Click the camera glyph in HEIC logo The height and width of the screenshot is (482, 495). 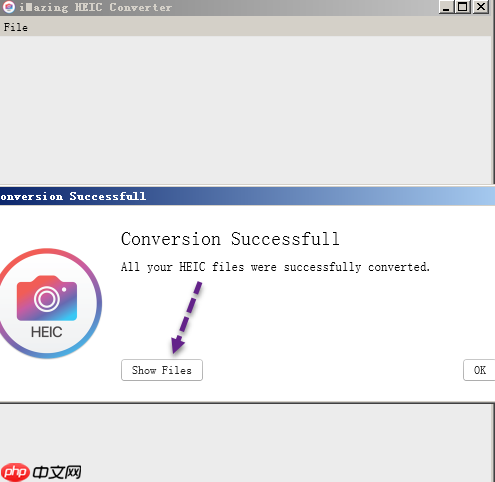(47, 298)
